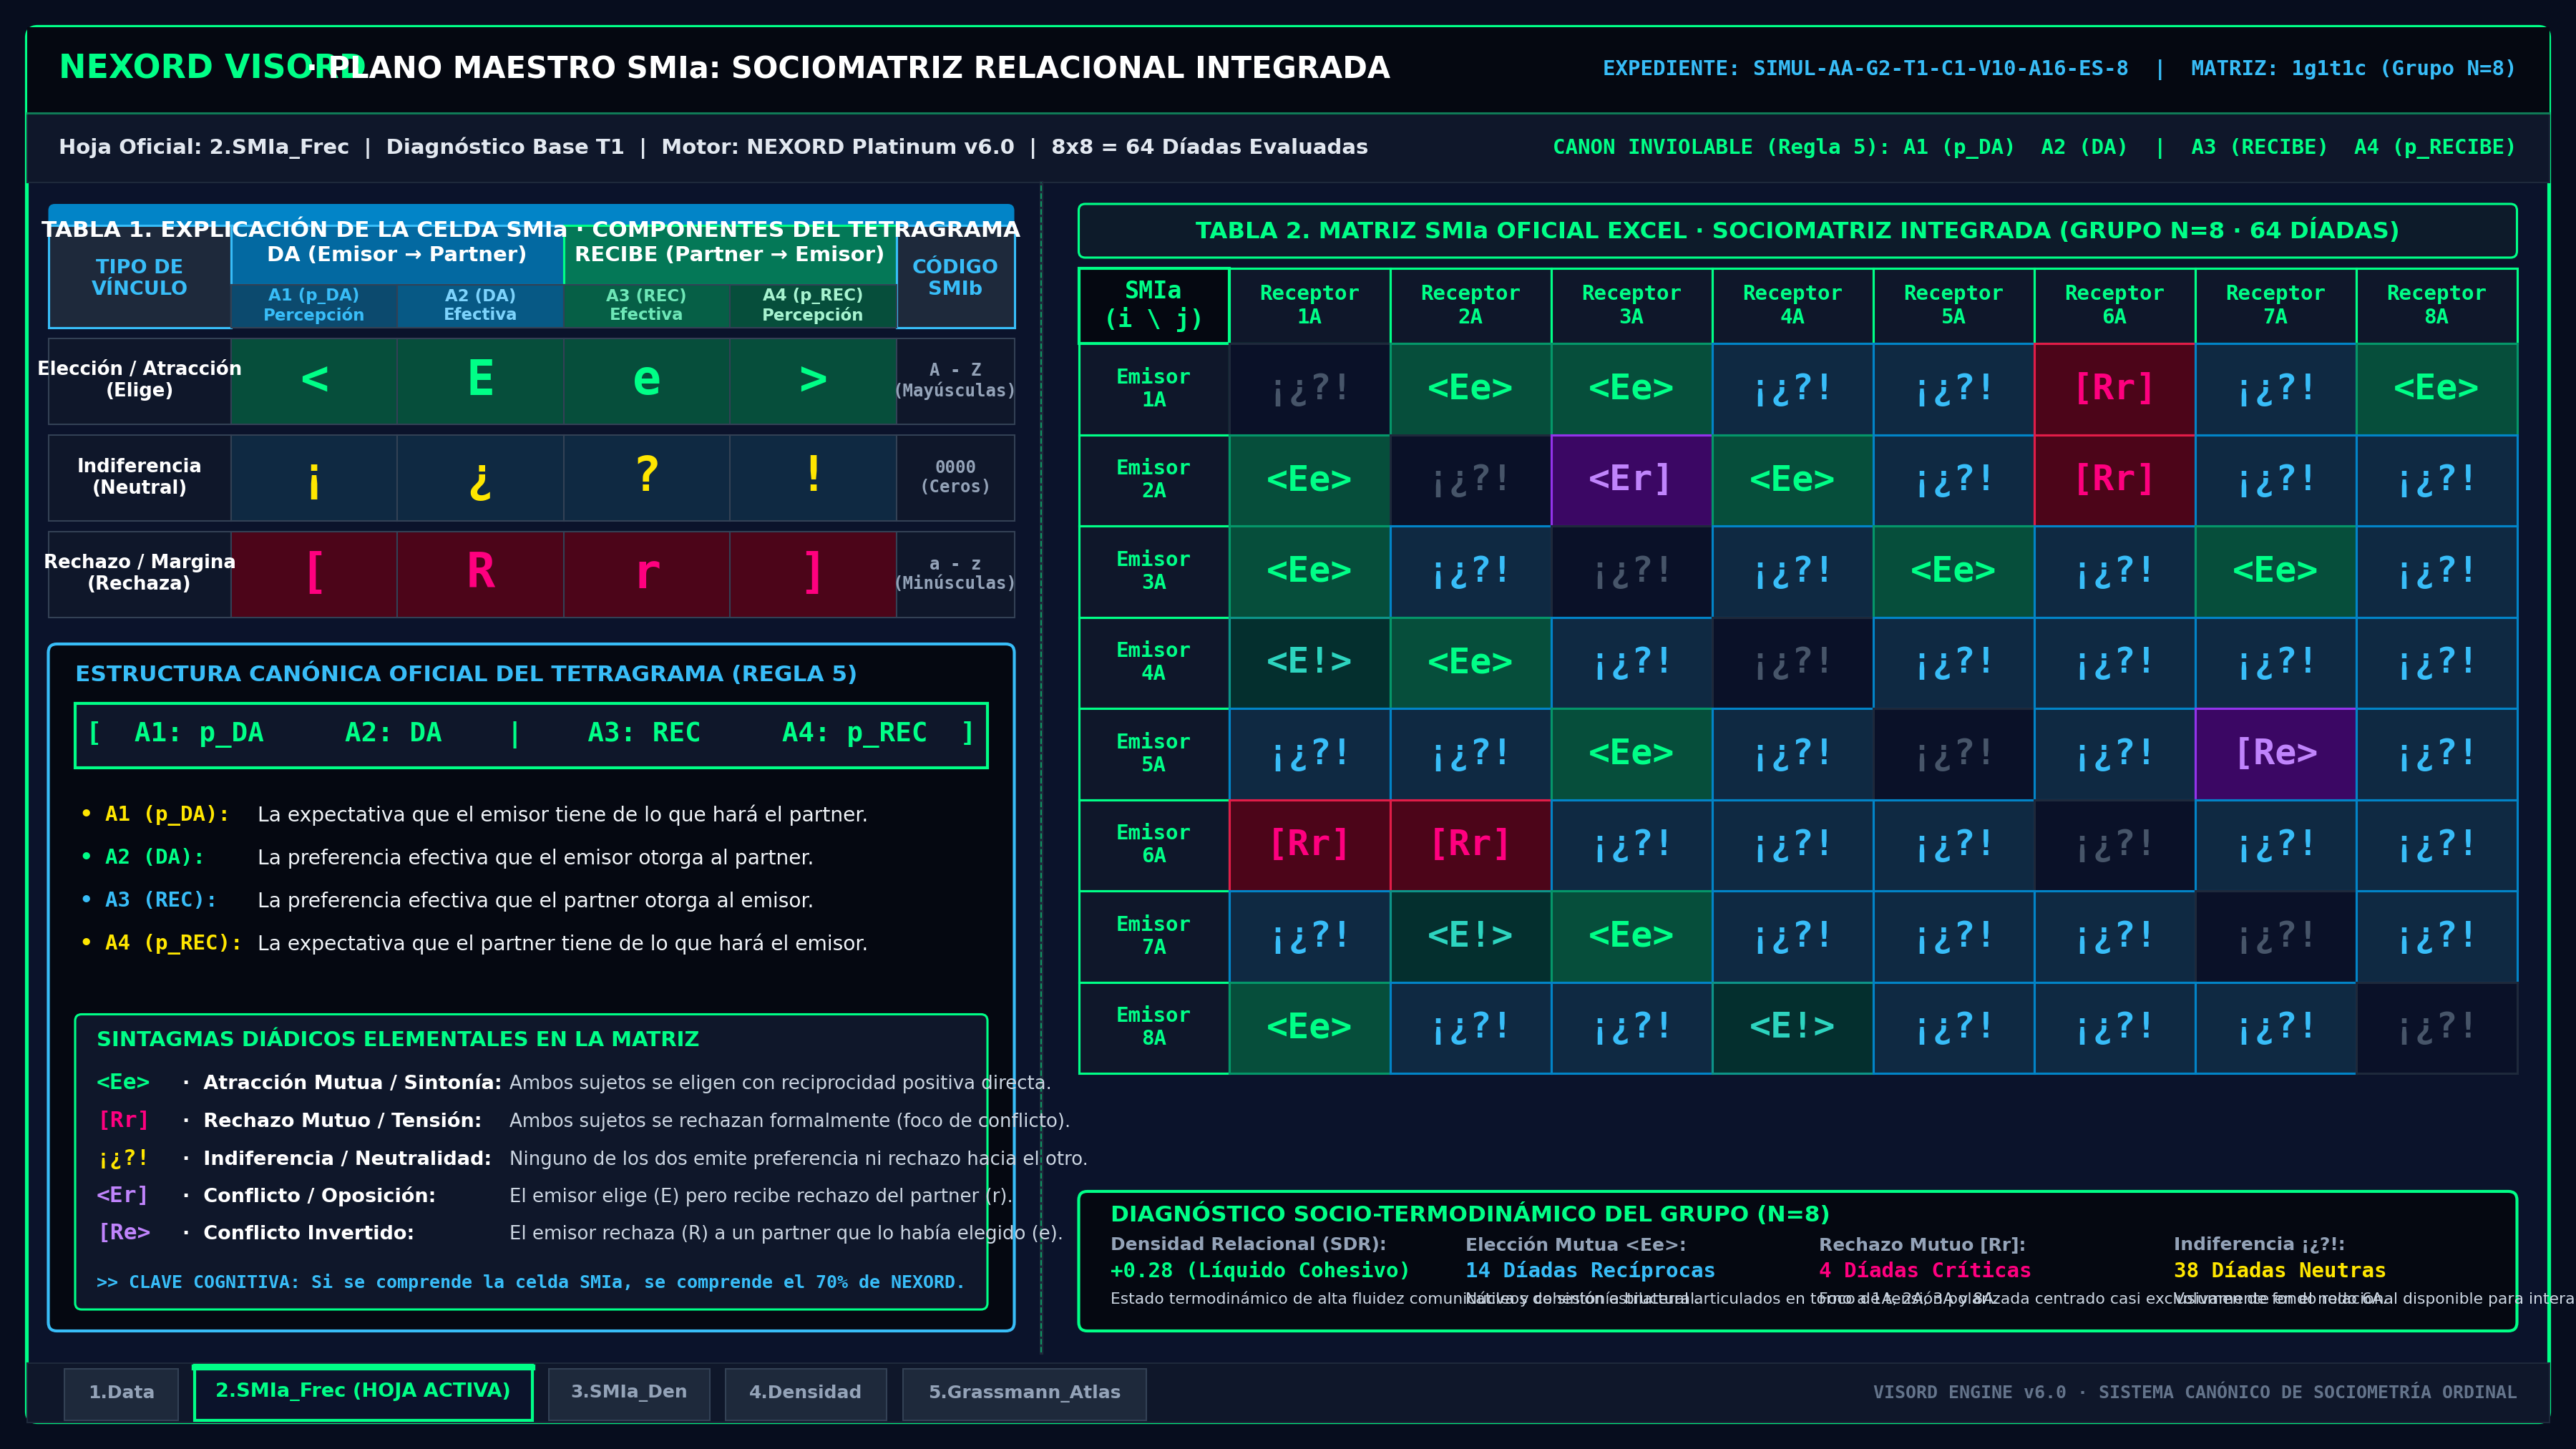Viewport: 2576px width, 1449px height.
Task: Select the EXPEDIENTE SIMUL-AA-G2-T1-C1-V10-A16-ES-8 label
Action: (x=1865, y=69)
